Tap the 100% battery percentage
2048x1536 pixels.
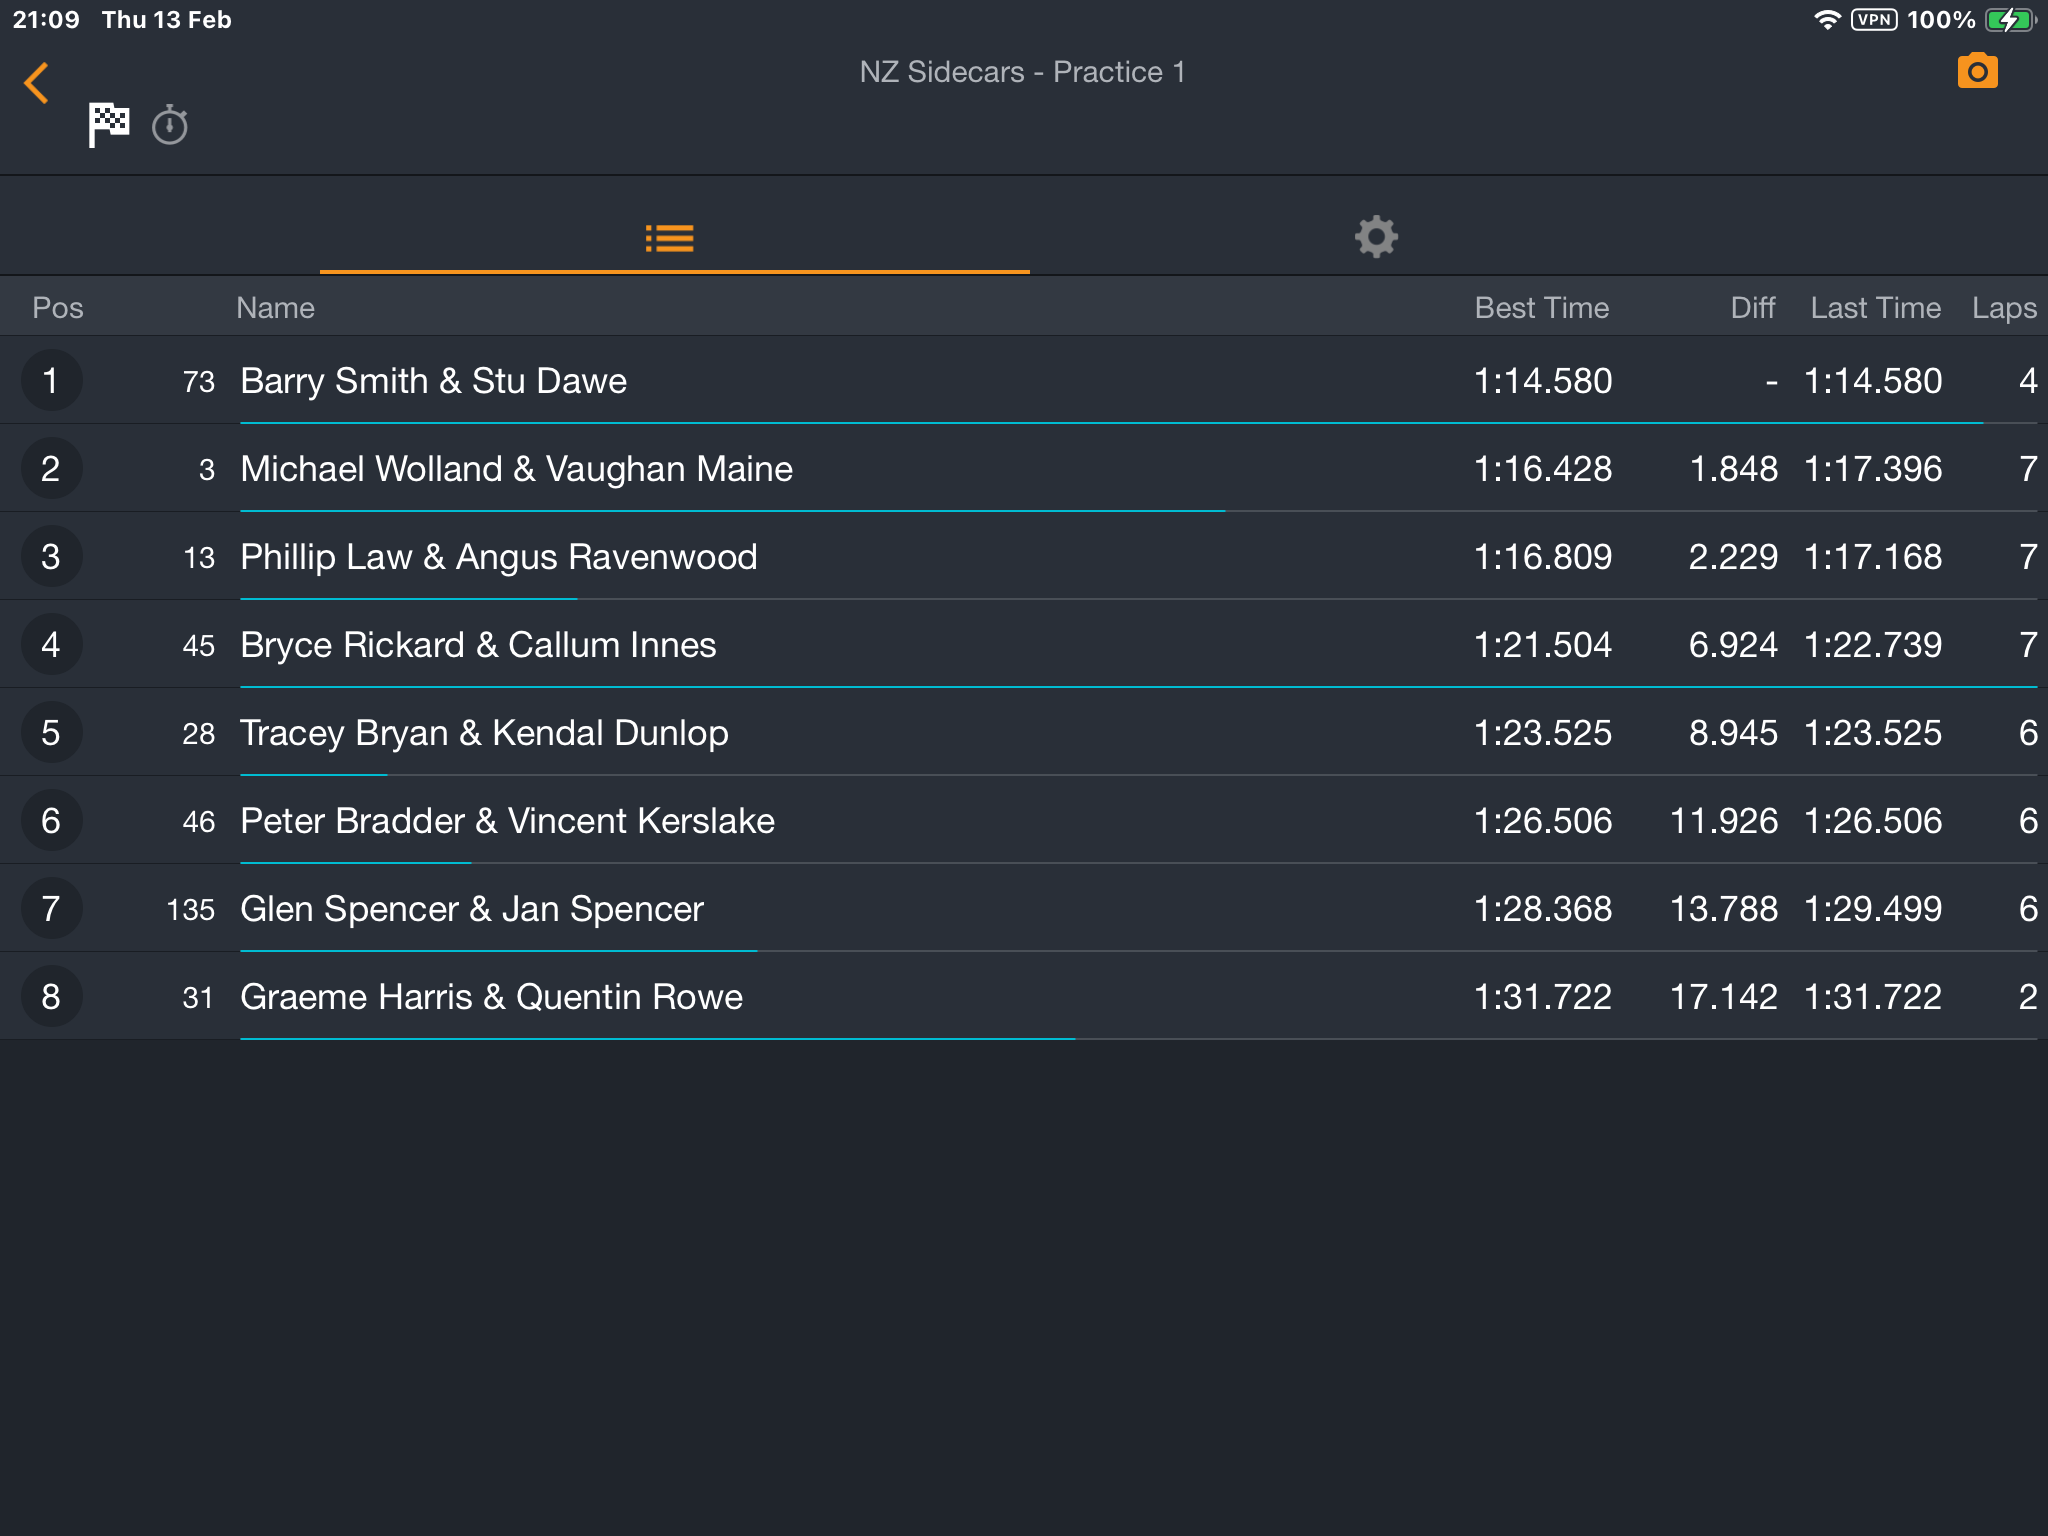(x=1941, y=20)
